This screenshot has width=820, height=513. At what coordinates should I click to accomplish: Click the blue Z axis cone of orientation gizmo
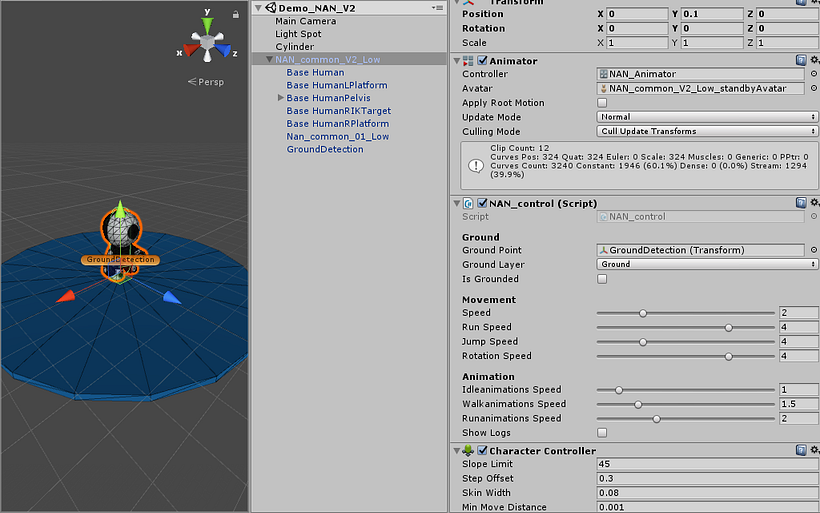223,50
